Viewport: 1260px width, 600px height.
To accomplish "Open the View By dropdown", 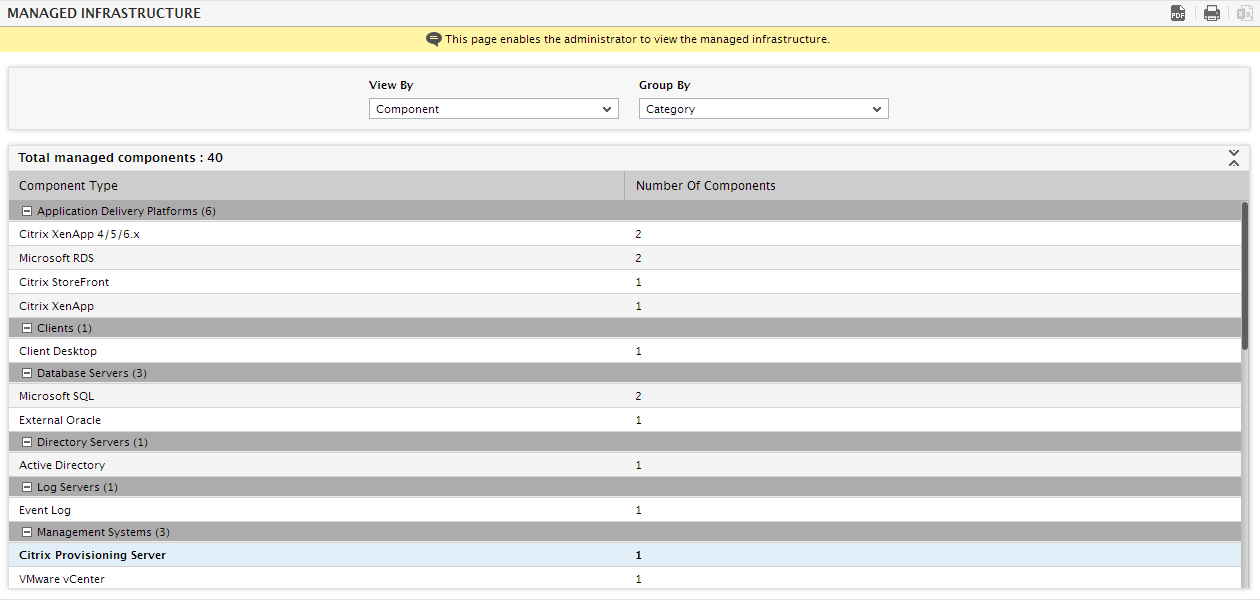I will pos(494,109).
